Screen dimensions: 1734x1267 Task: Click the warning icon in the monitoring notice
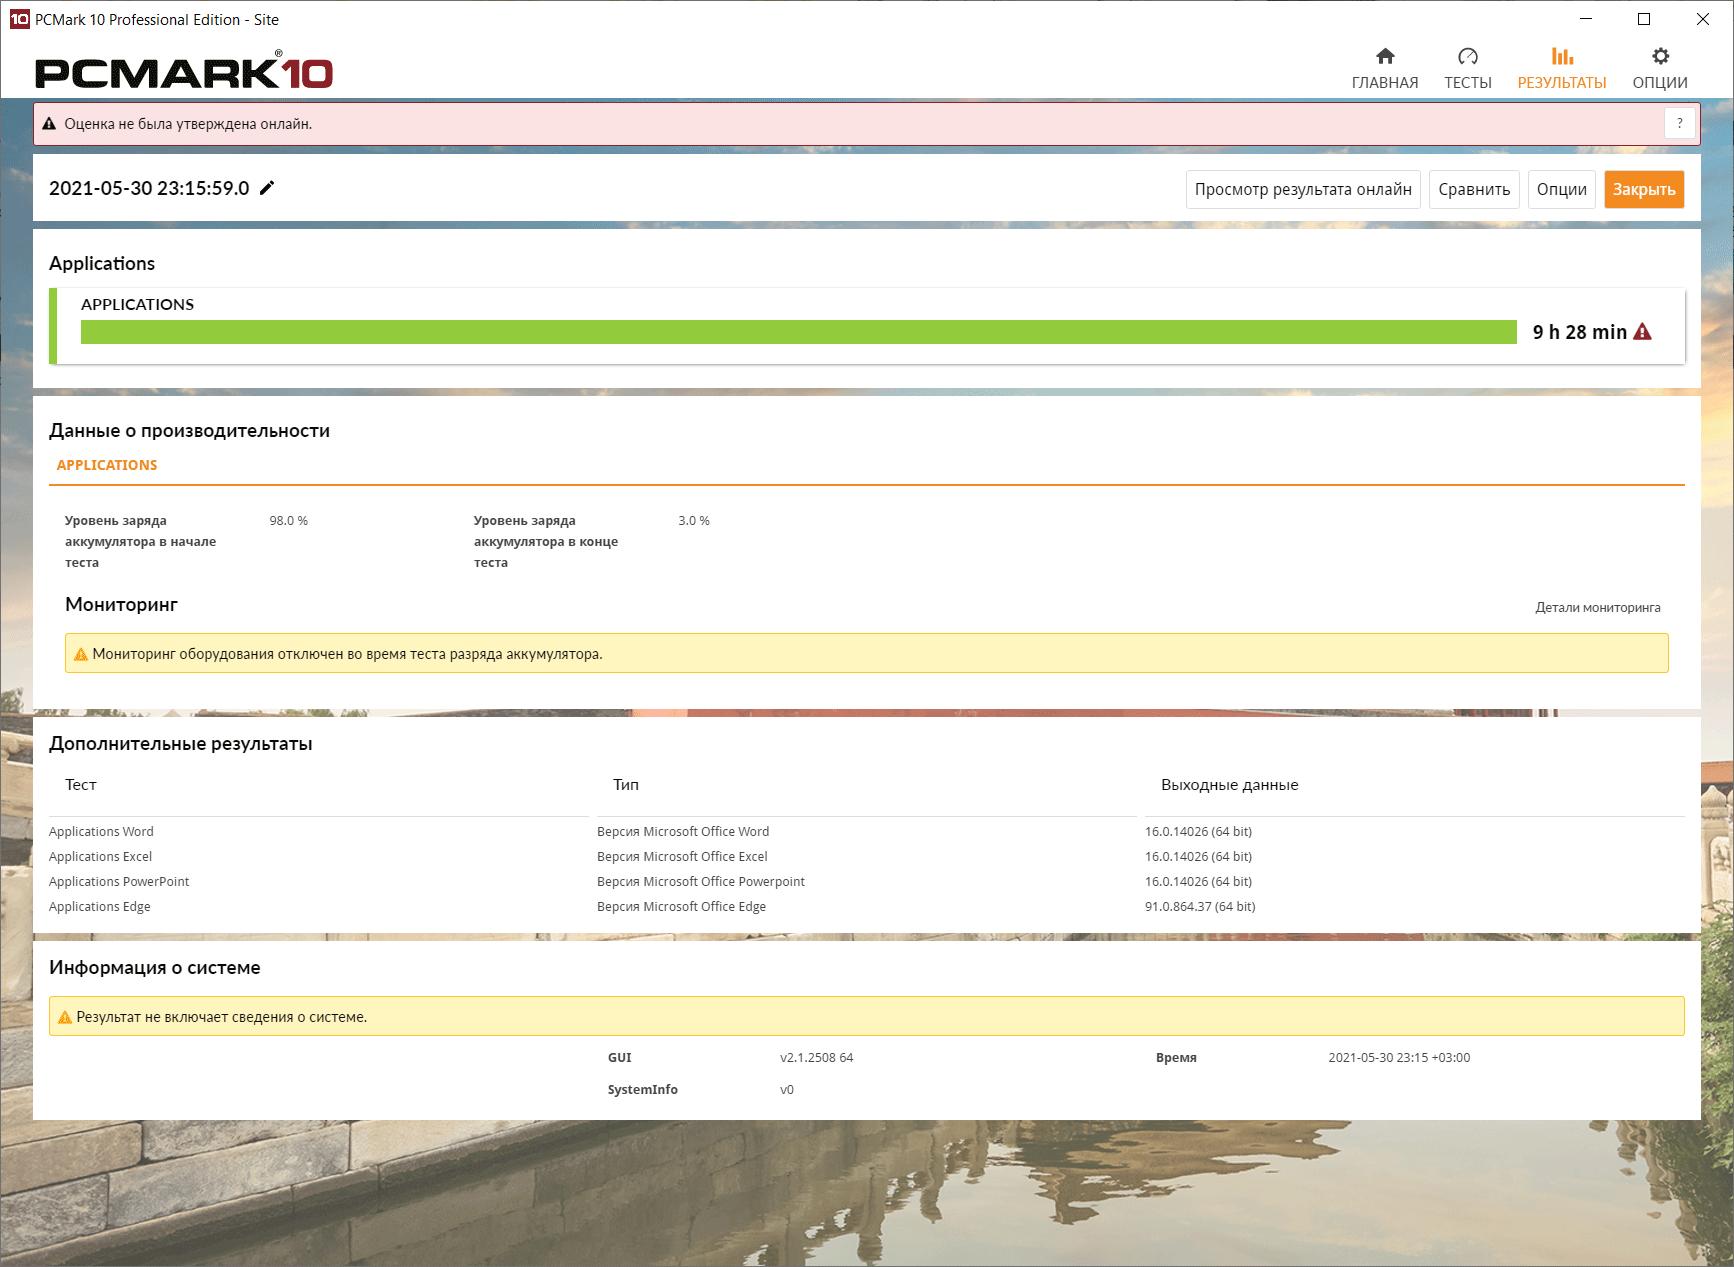pyautogui.click(x=81, y=654)
